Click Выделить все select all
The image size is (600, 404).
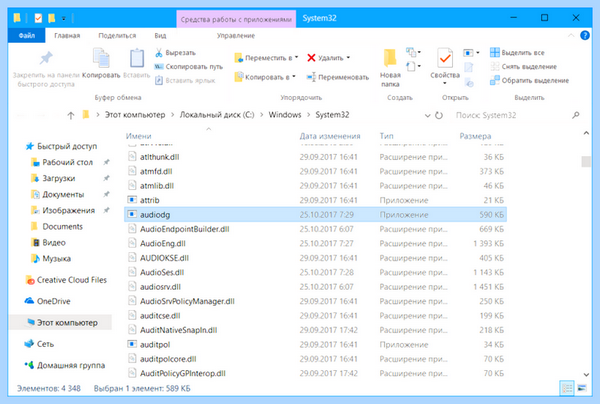coord(517,53)
